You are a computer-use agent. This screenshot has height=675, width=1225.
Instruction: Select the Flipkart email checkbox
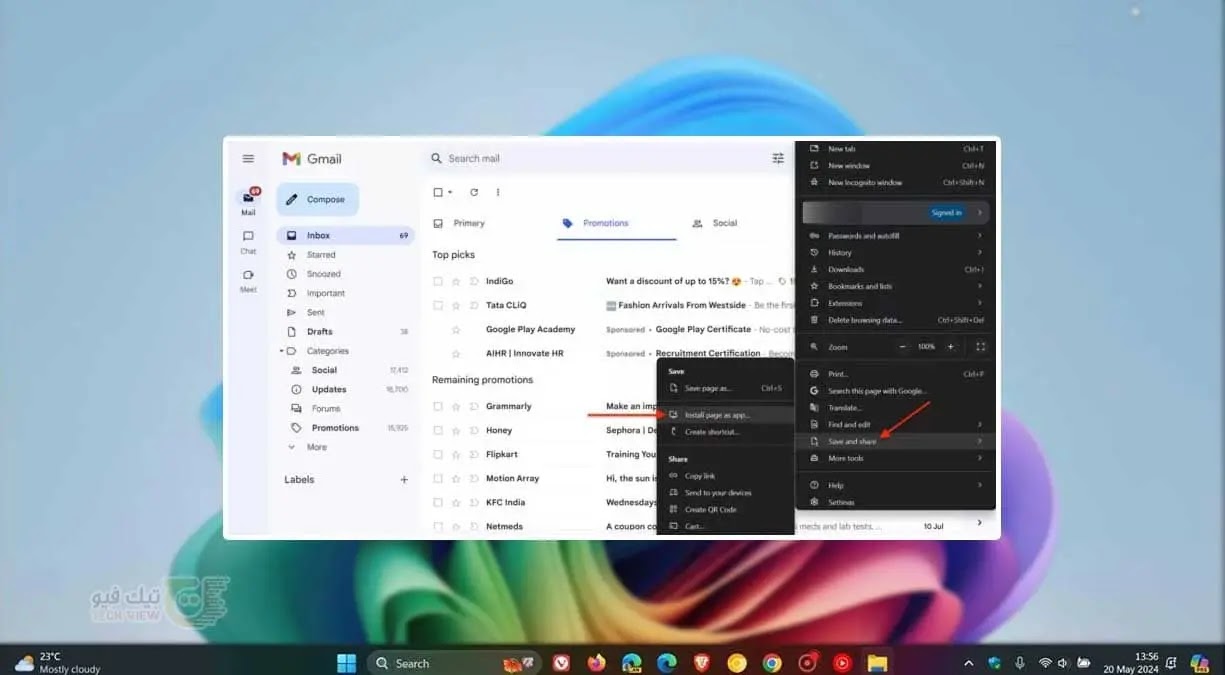coord(438,454)
